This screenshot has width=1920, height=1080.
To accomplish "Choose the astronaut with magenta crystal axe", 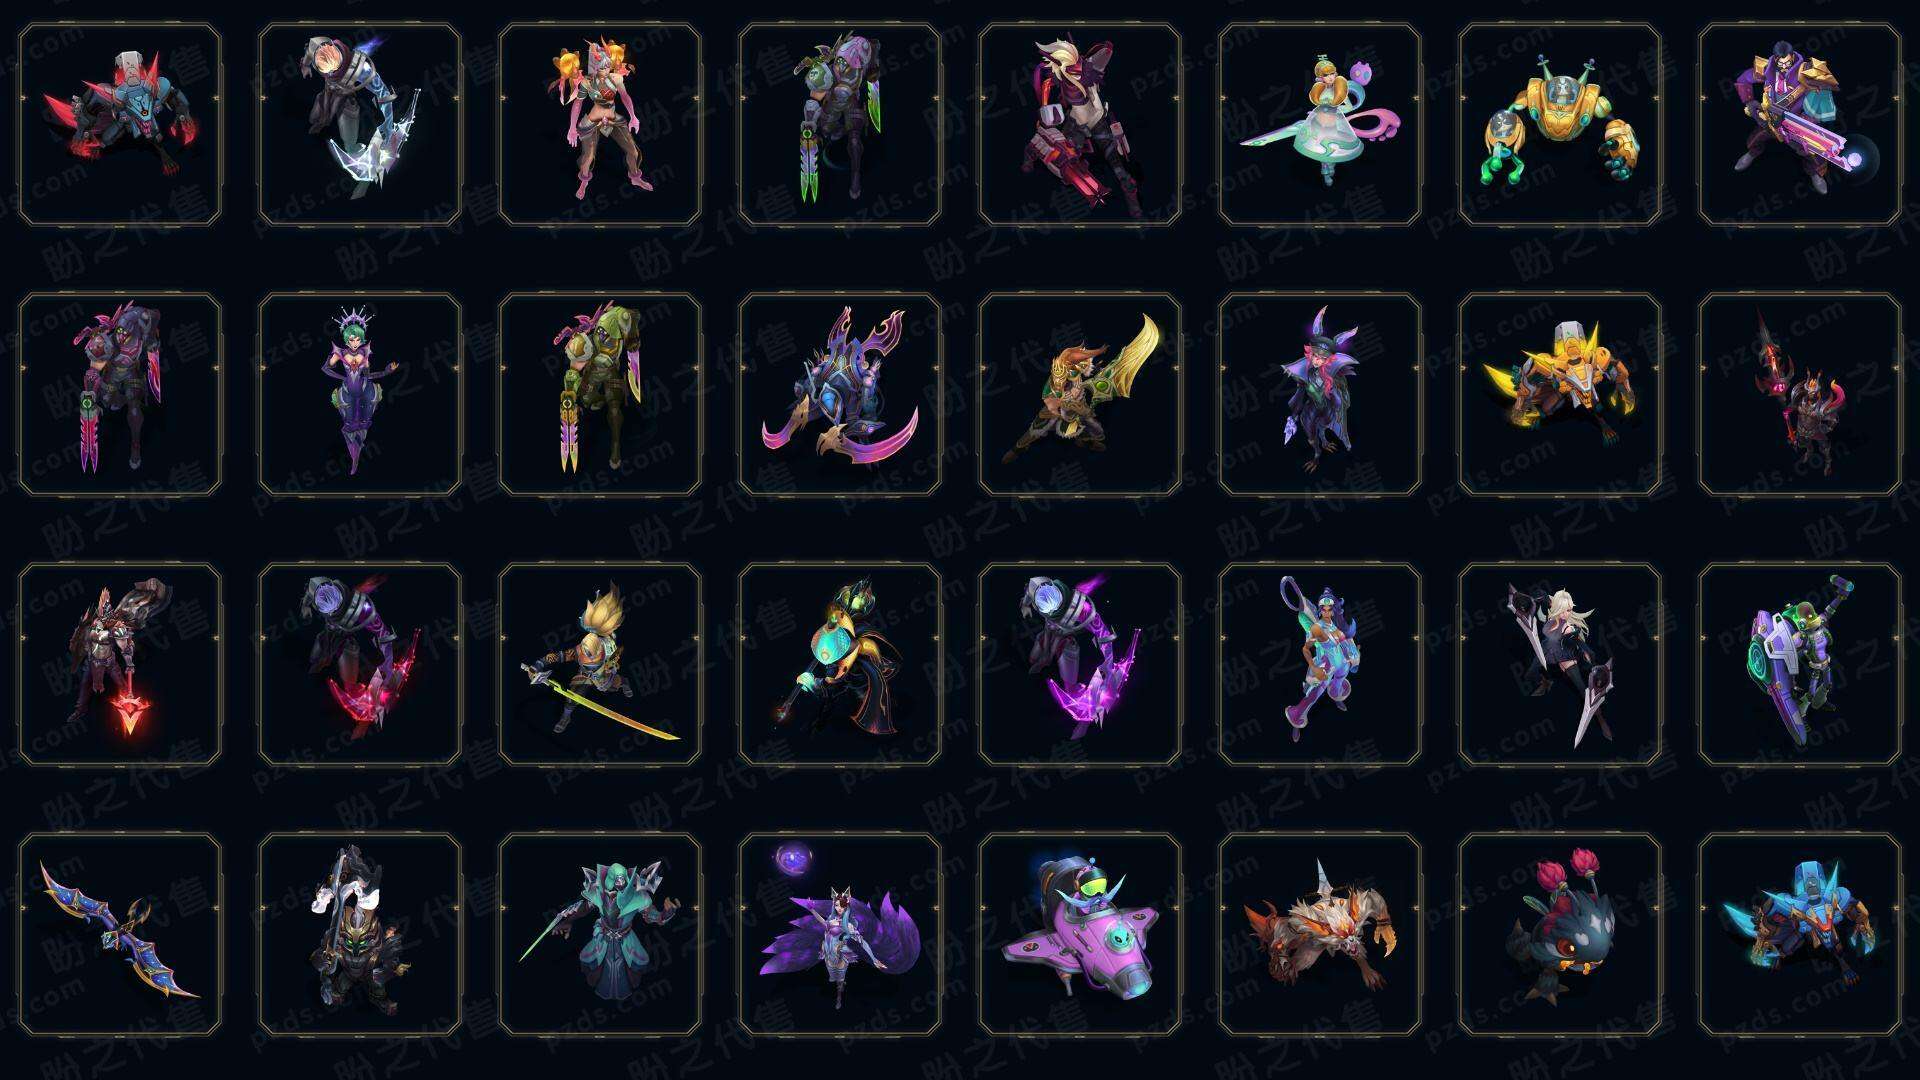I will [1080, 665].
